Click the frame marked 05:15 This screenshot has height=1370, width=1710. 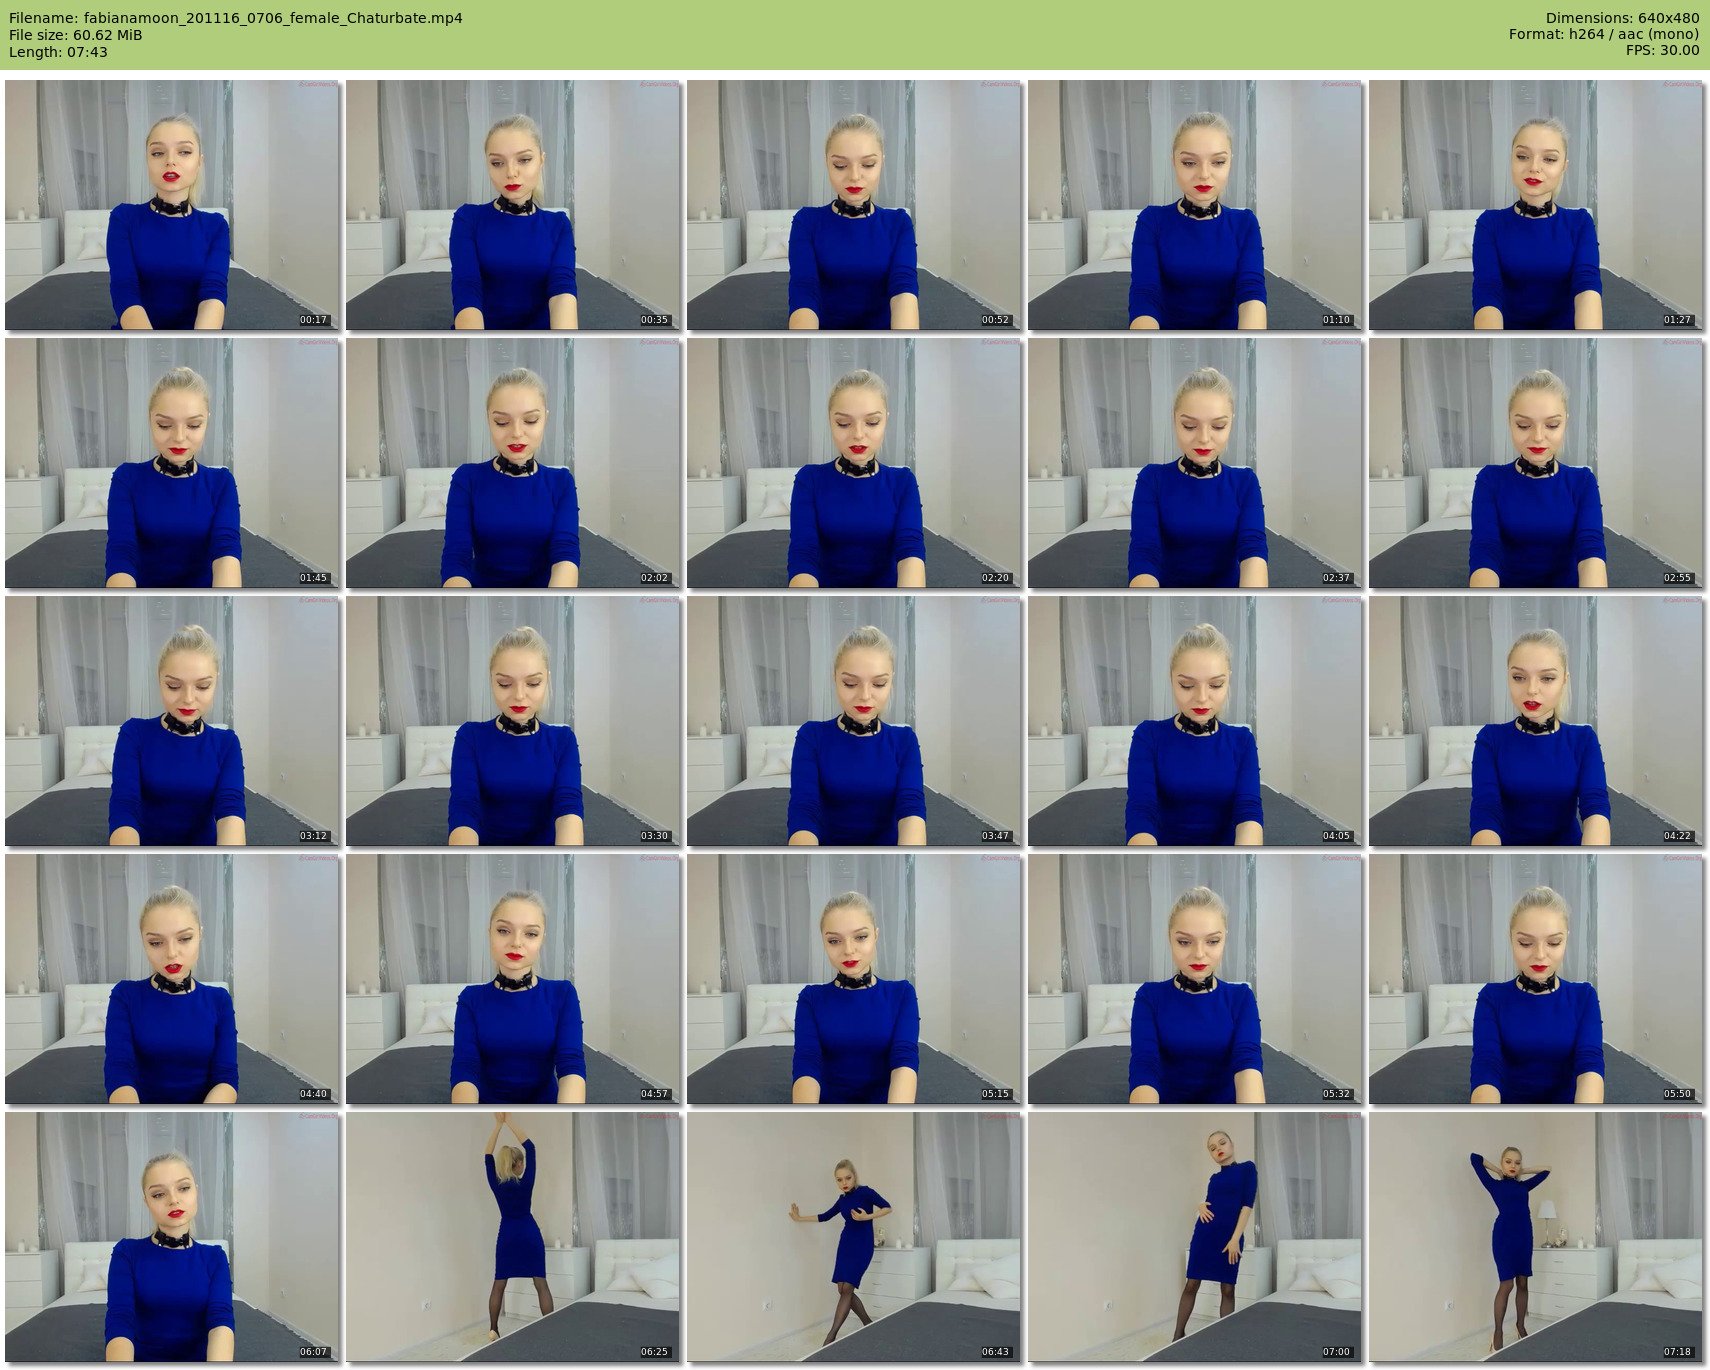[x=854, y=979]
